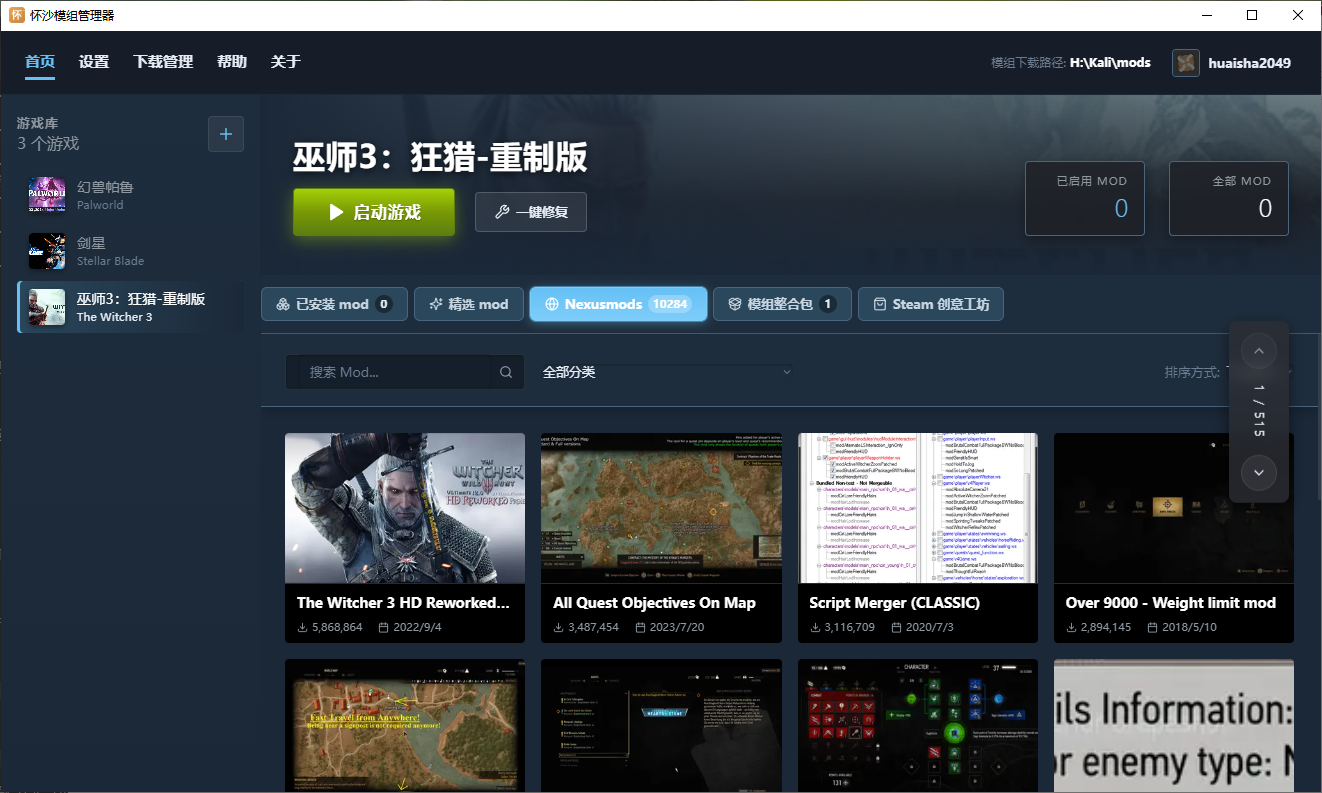Switch to the 精选 mod tab
The height and width of the screenshot is (793, 1322).
pyautogui.click(x=469, y=304)
